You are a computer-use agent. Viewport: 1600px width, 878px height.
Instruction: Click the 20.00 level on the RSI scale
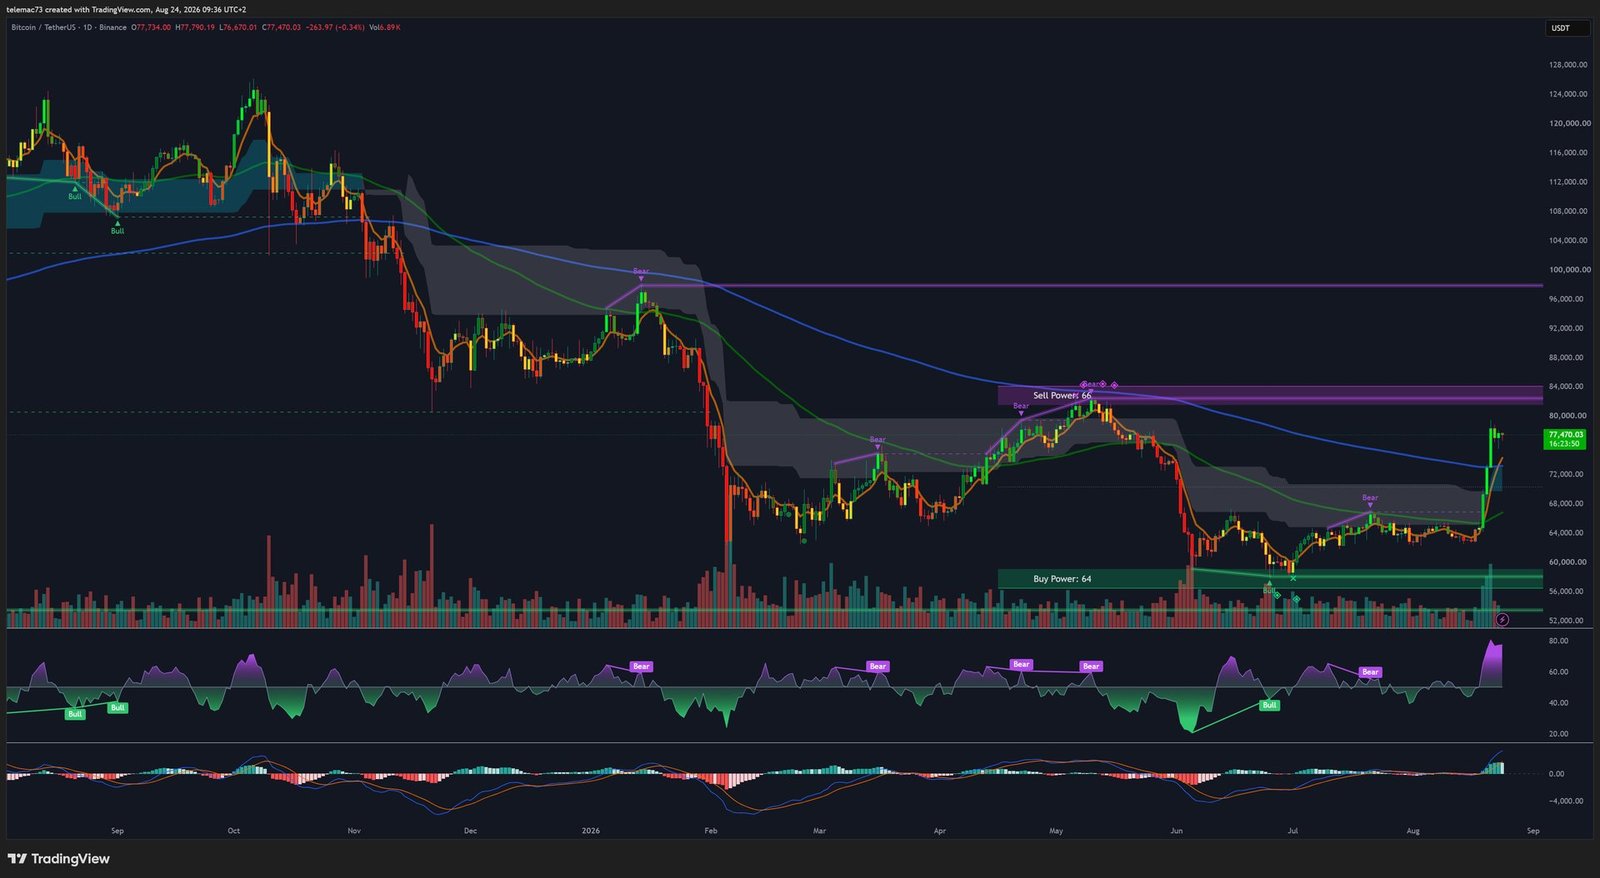1558,734
